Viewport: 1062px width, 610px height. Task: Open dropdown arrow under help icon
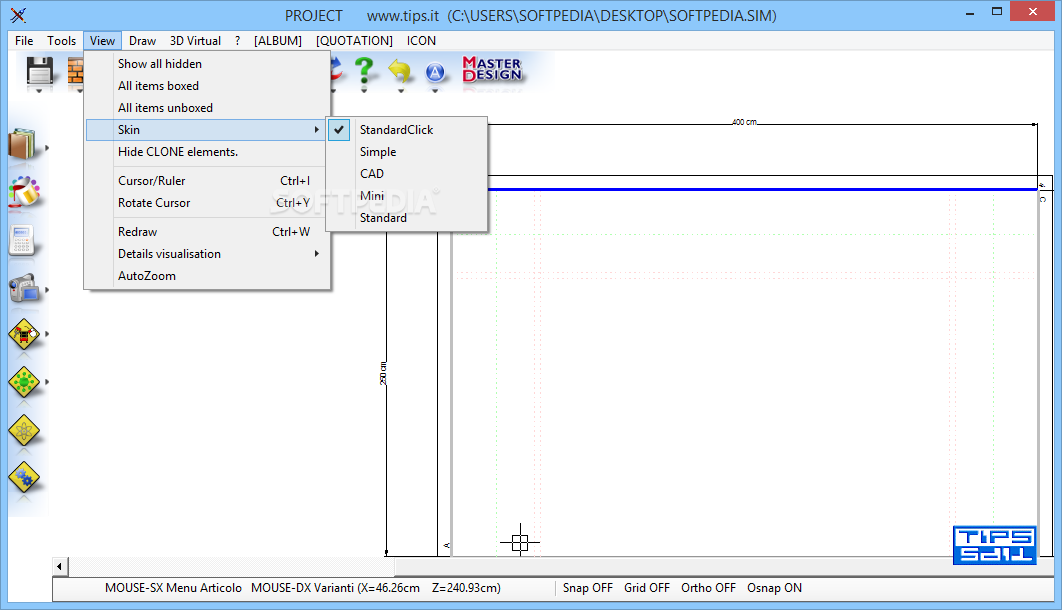coord(364,91)
